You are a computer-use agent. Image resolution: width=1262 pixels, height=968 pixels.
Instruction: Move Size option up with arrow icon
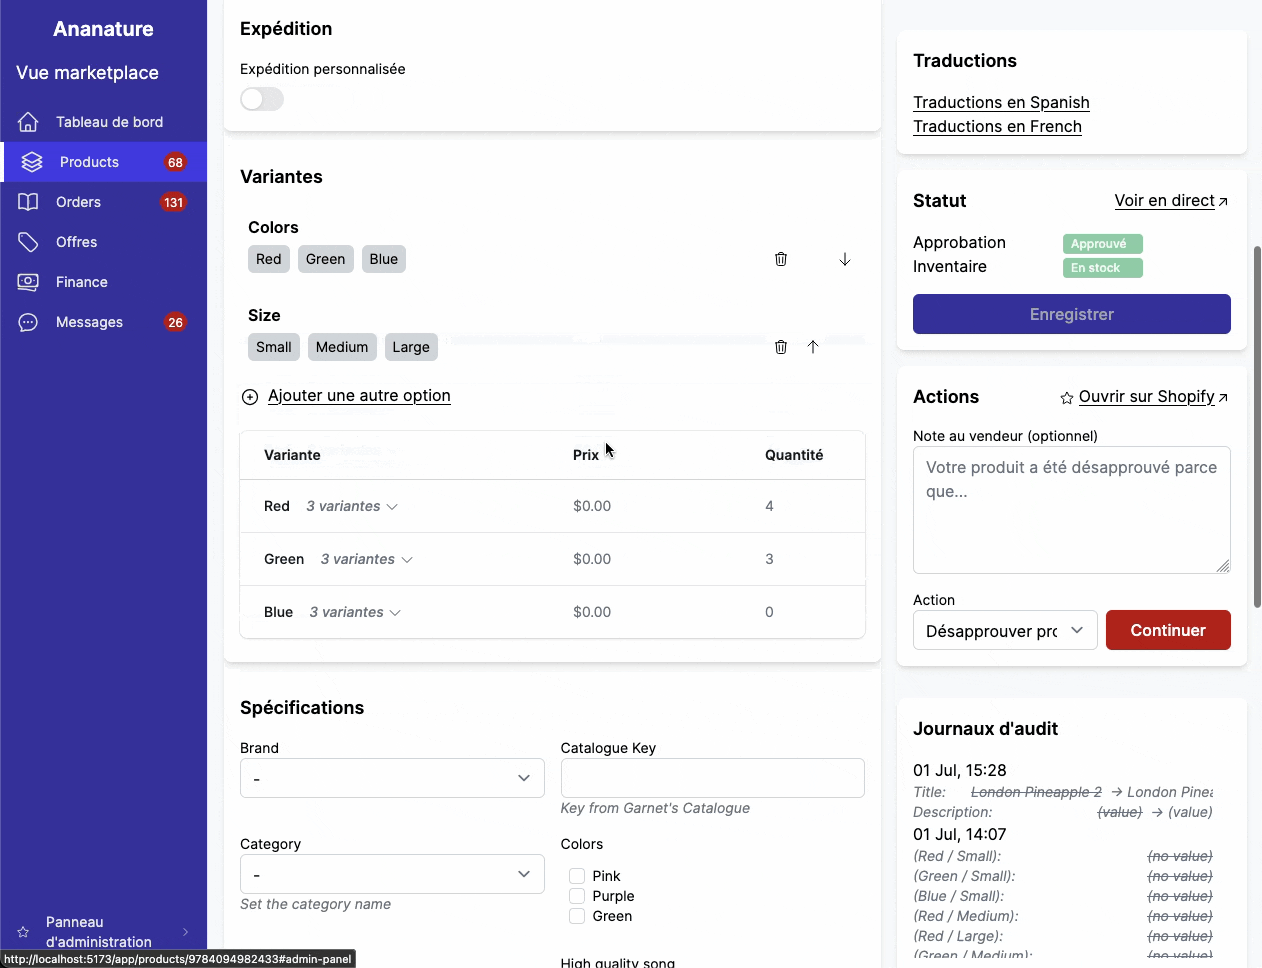point(813,347)
